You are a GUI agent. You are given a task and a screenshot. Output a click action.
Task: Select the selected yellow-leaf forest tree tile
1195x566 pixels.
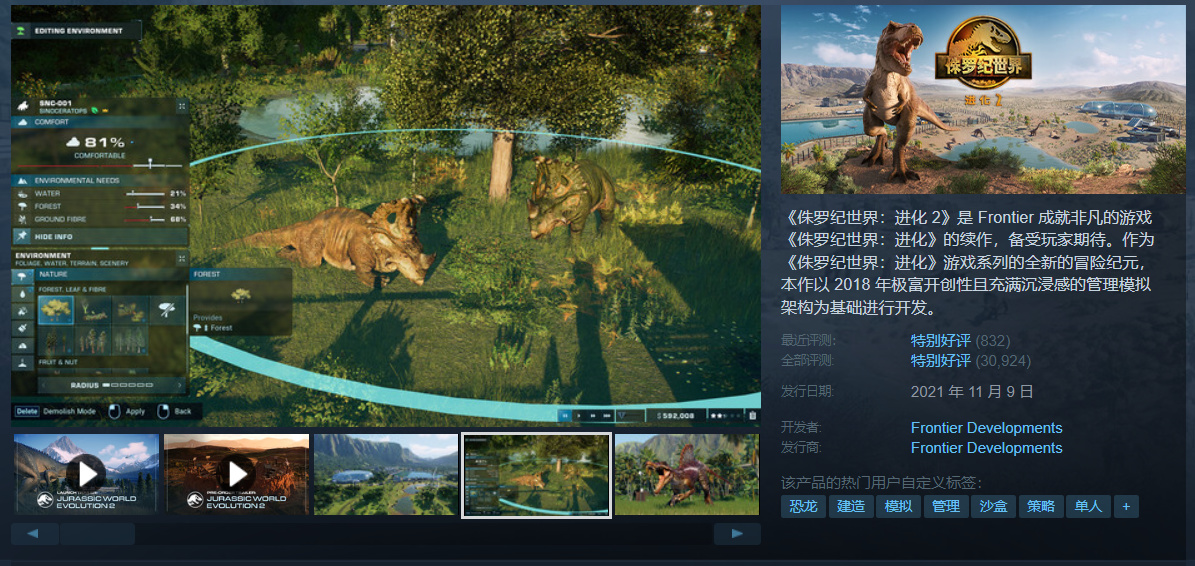[x=56, y=310]
